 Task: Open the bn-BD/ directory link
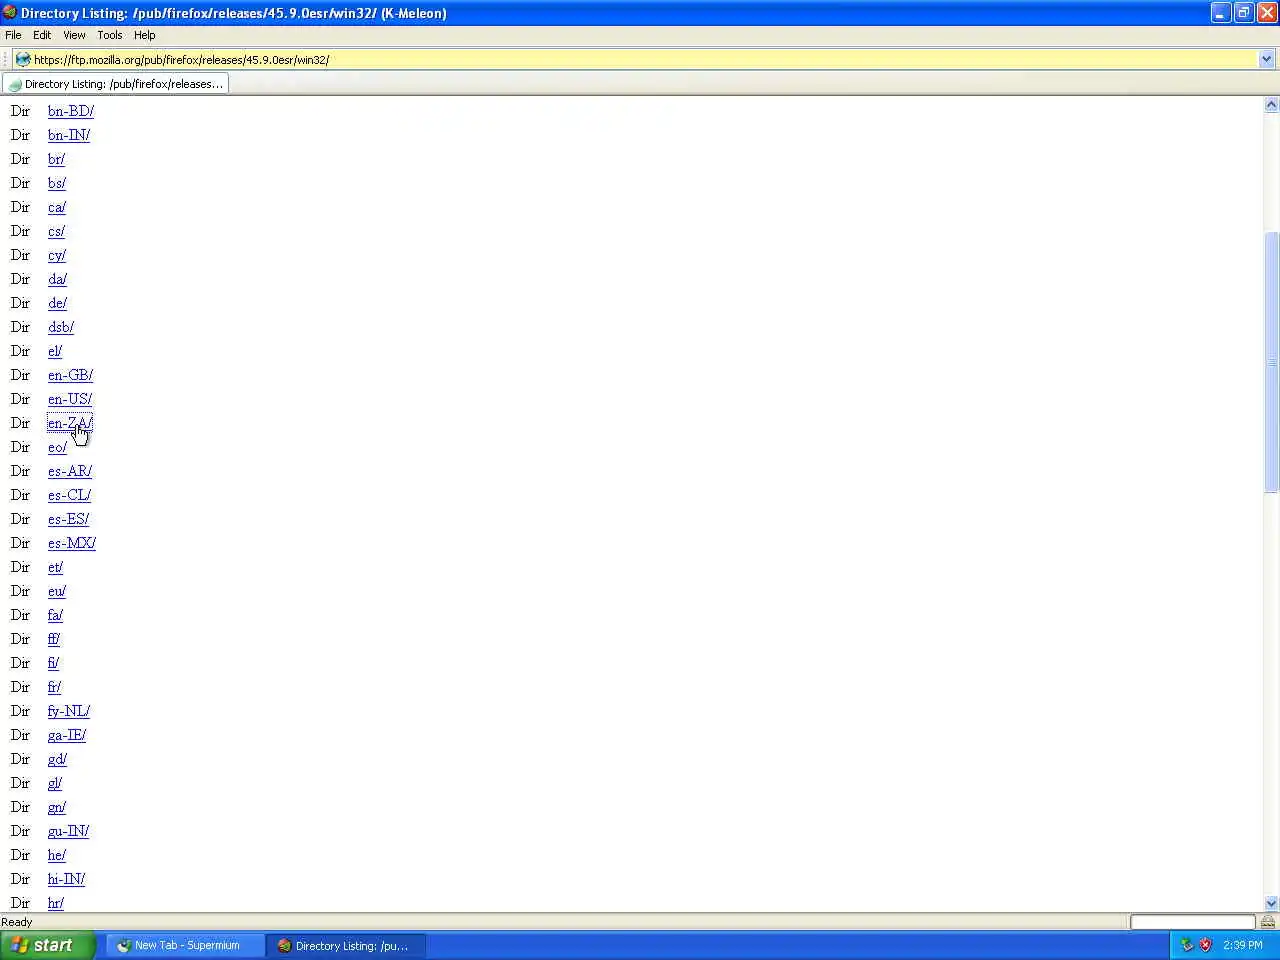click(x=71, y=111)
